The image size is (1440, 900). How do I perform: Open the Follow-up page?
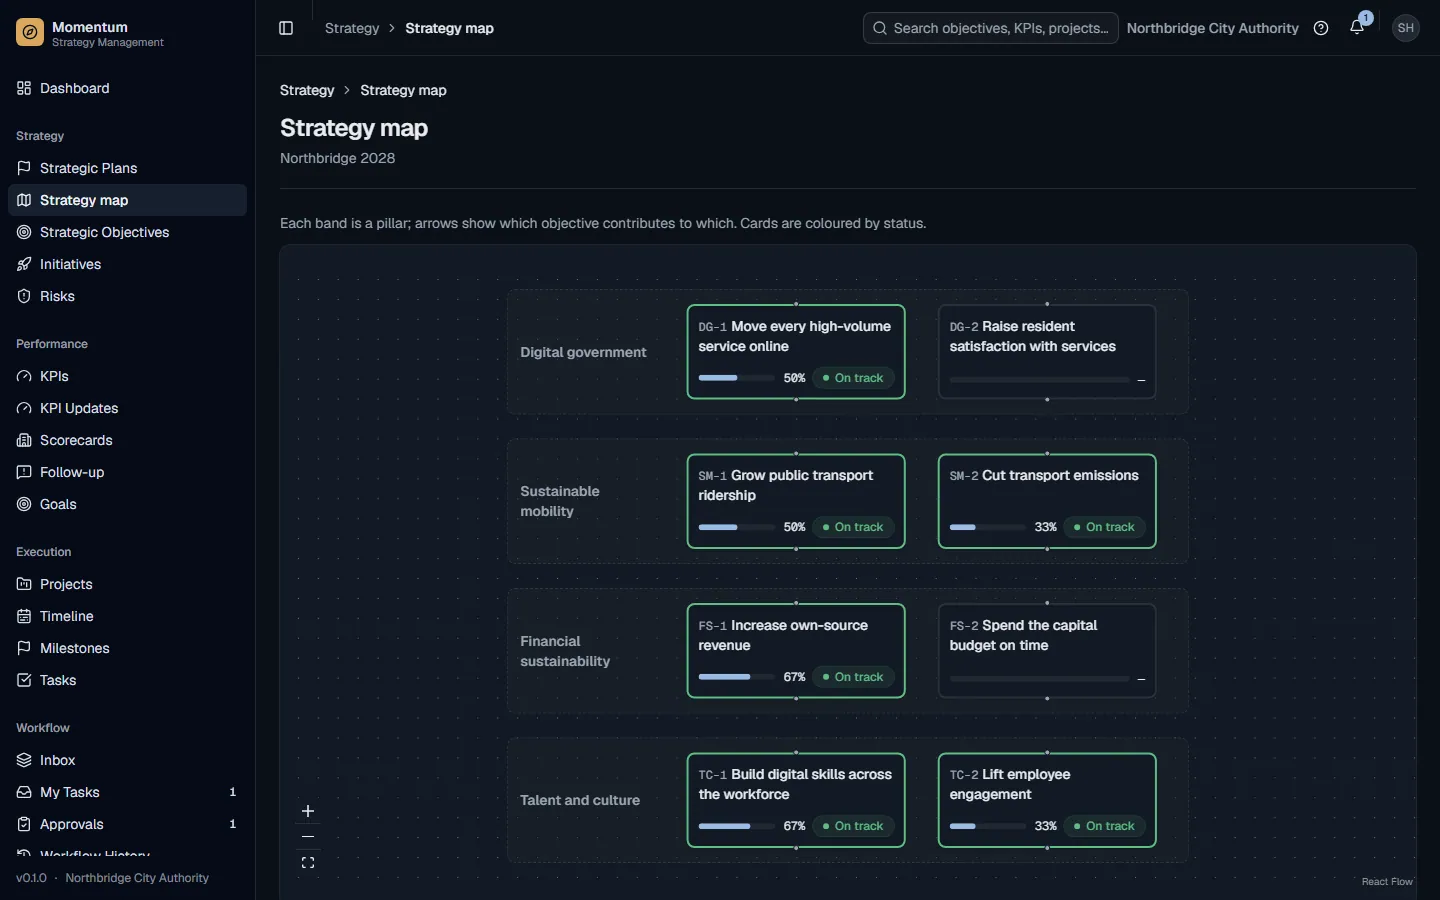pos(127,472)
